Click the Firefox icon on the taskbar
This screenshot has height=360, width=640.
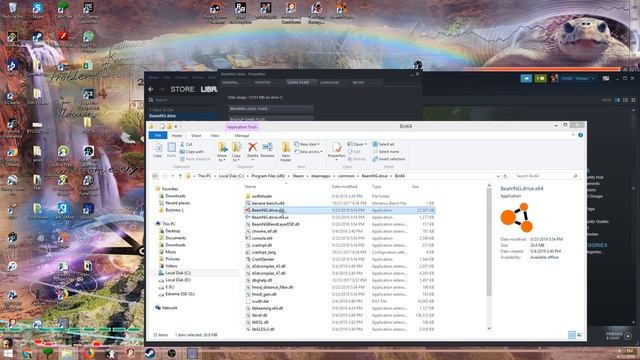89,353
